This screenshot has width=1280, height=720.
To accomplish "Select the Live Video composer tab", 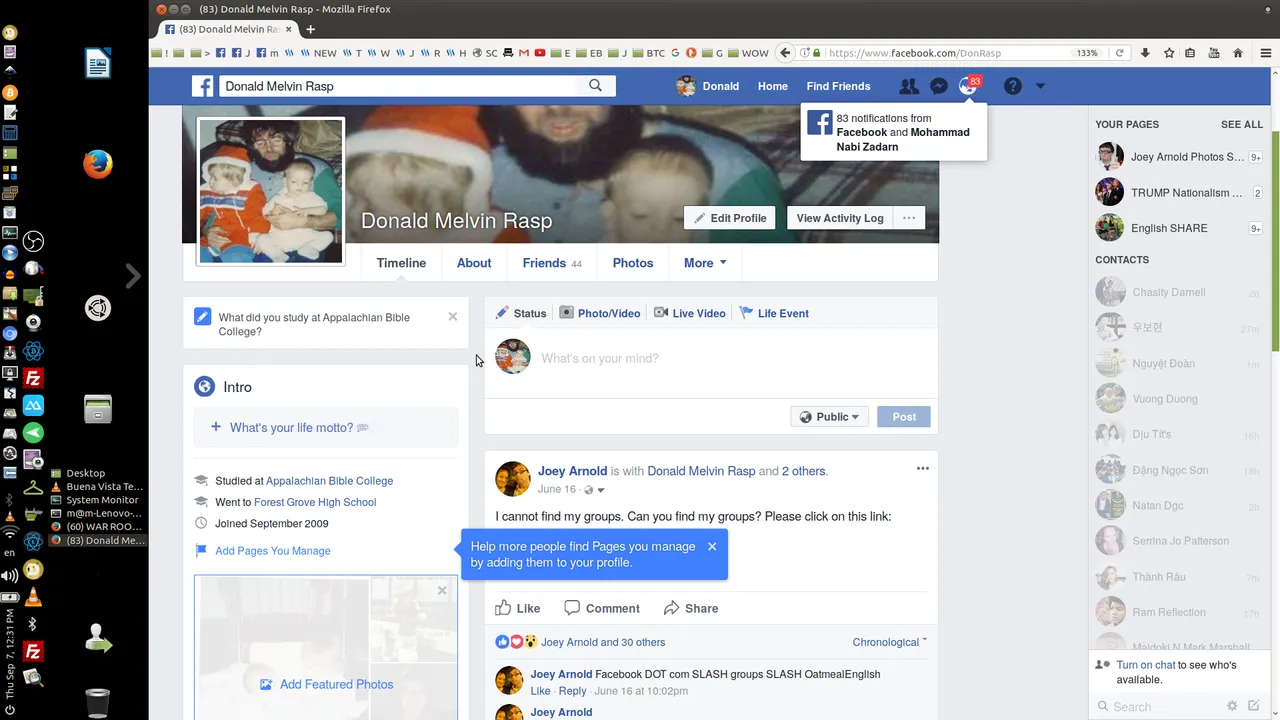I will pos(689,313).
